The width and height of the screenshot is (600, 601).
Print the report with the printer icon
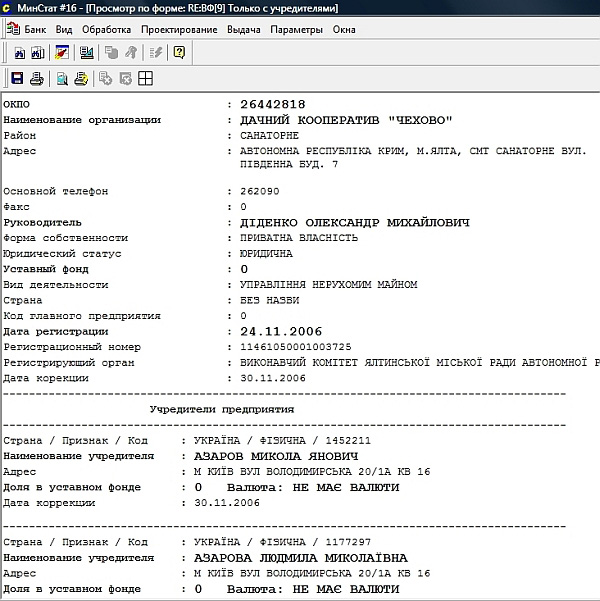point(36,78)
